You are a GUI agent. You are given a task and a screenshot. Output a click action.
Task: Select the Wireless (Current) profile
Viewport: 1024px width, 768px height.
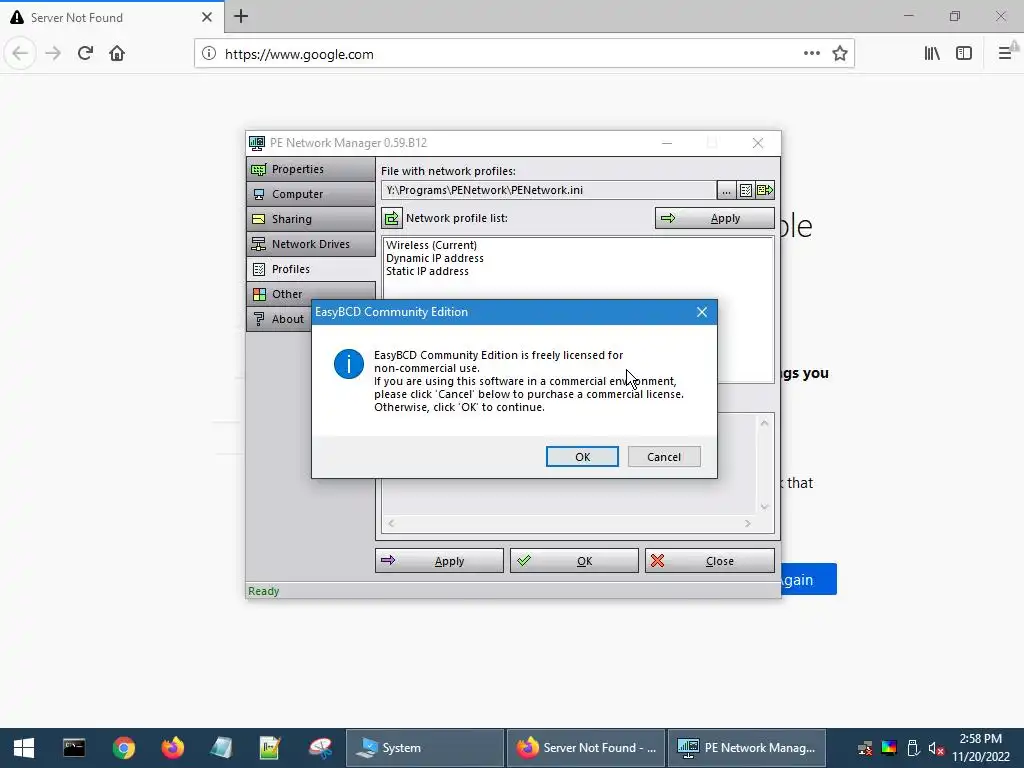431,245
